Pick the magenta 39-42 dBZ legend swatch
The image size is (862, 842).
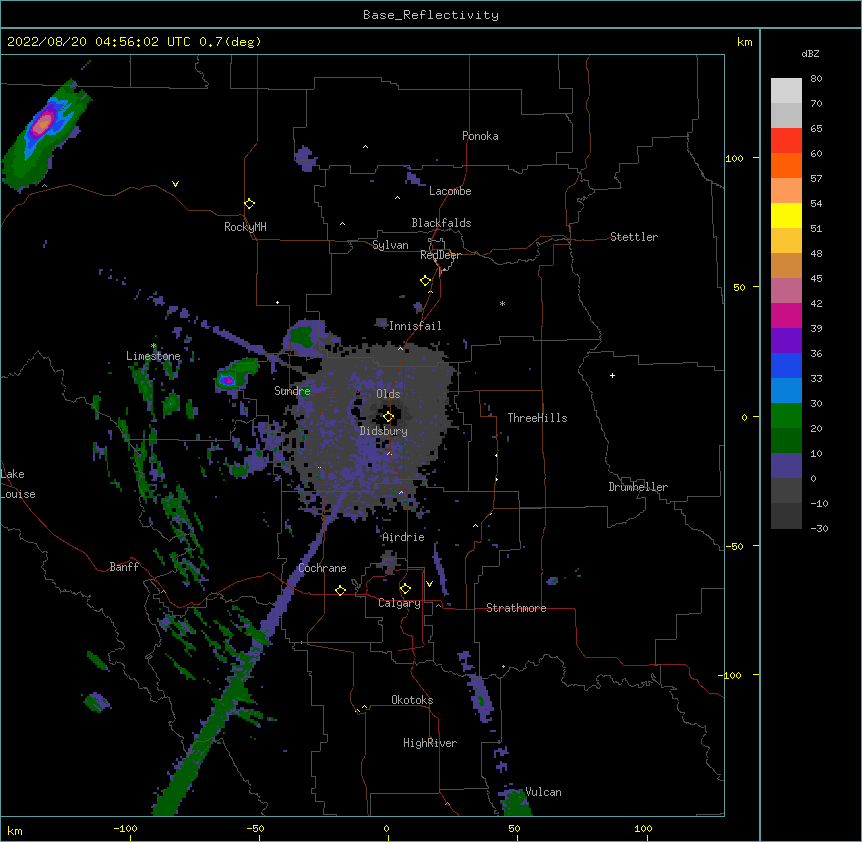coord(786,315)
